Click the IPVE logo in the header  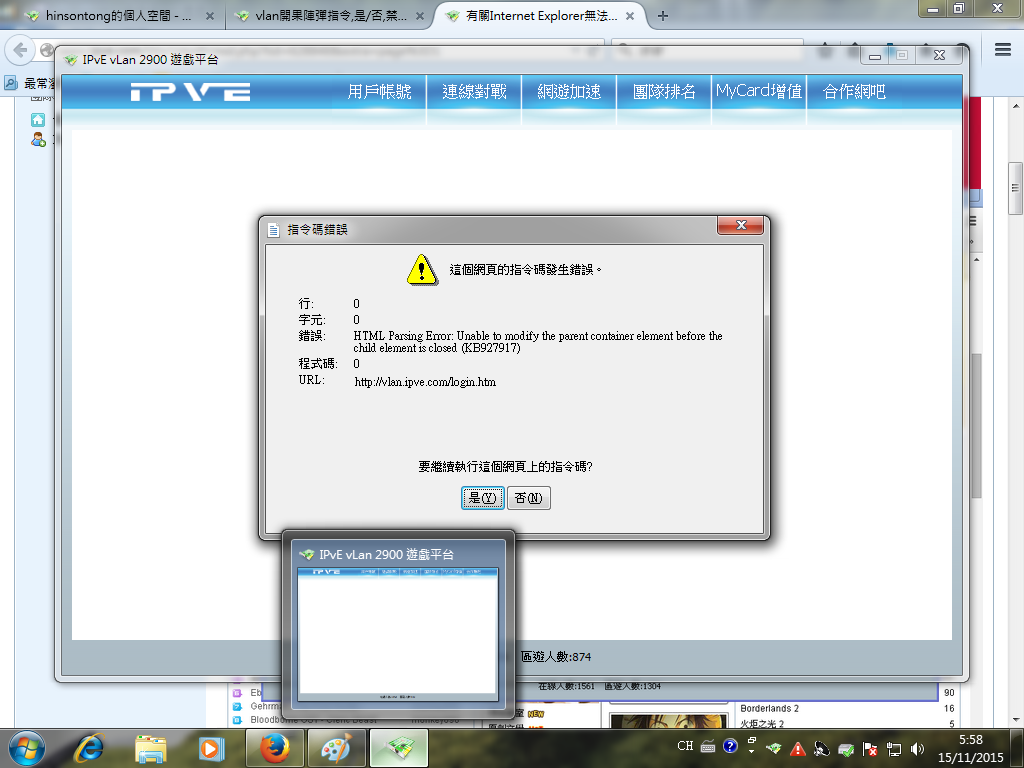pyautogui.click(x=190, y=92)
